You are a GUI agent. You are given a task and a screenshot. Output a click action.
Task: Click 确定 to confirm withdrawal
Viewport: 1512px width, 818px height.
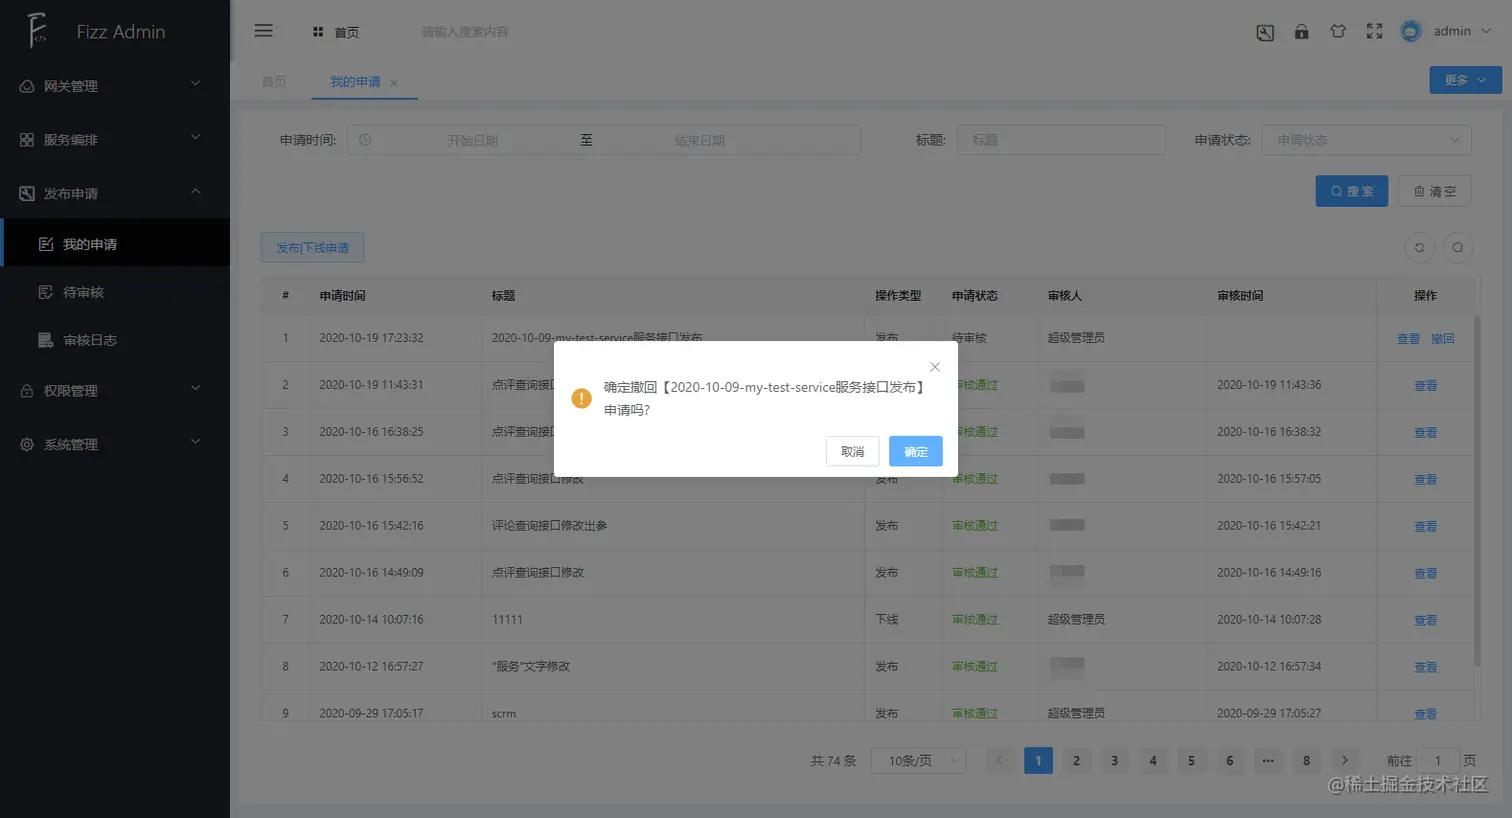[x=916, y=452]
